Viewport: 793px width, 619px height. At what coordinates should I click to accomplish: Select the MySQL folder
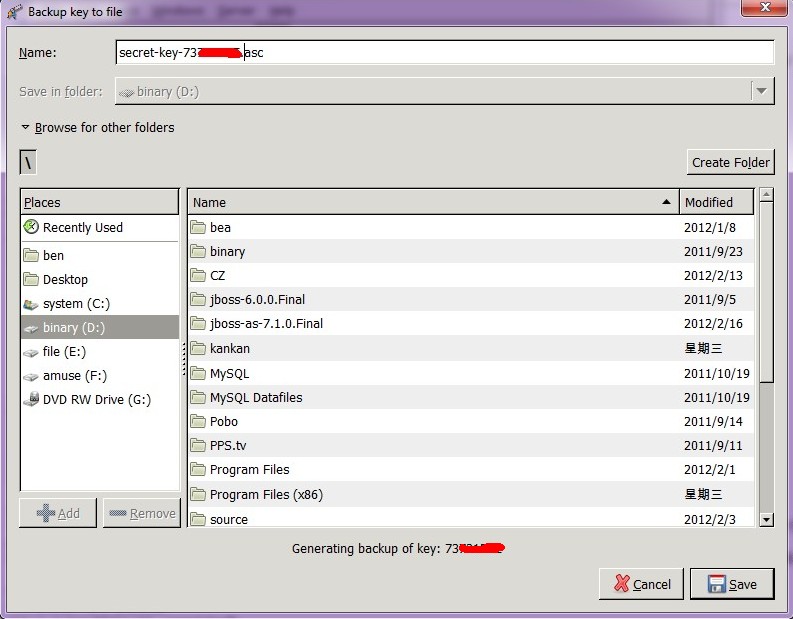[471, 373]
